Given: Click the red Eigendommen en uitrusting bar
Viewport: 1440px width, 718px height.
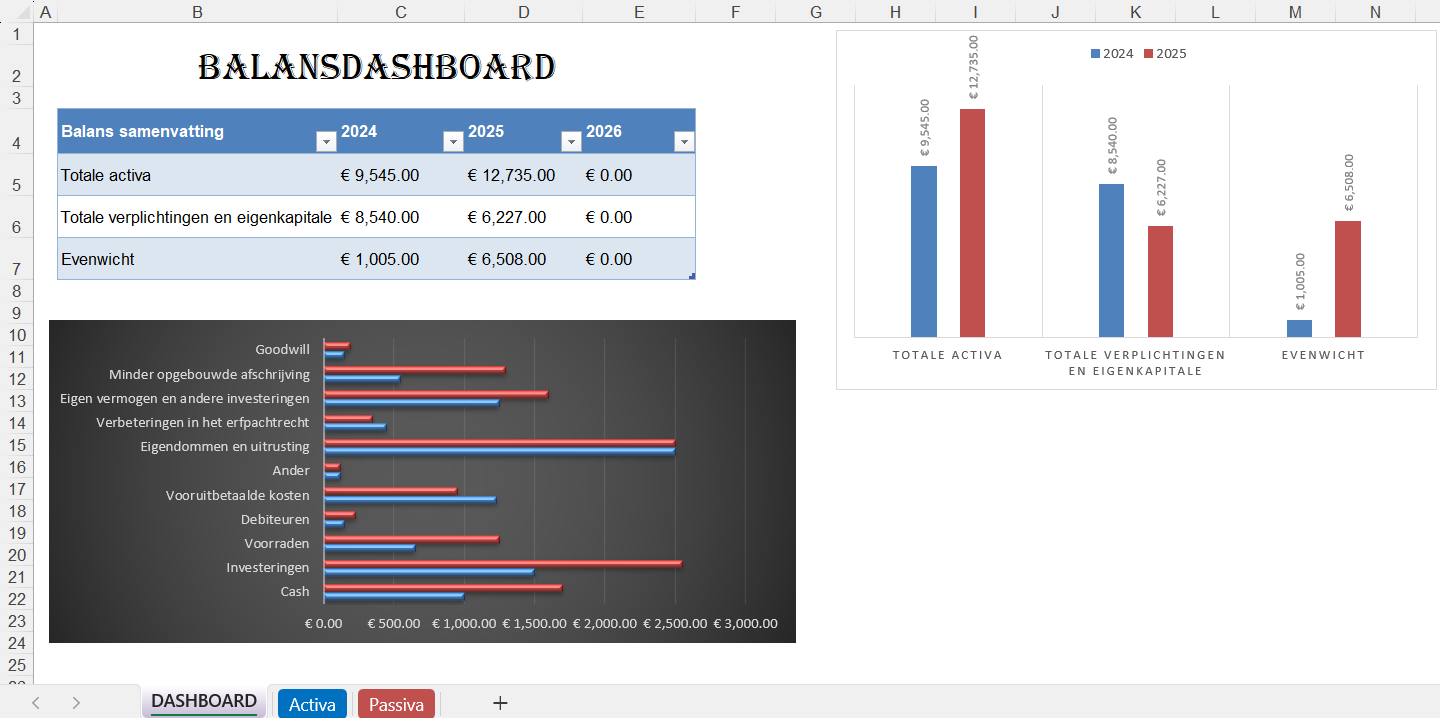Looking at the screenshot, I should 500,441.
